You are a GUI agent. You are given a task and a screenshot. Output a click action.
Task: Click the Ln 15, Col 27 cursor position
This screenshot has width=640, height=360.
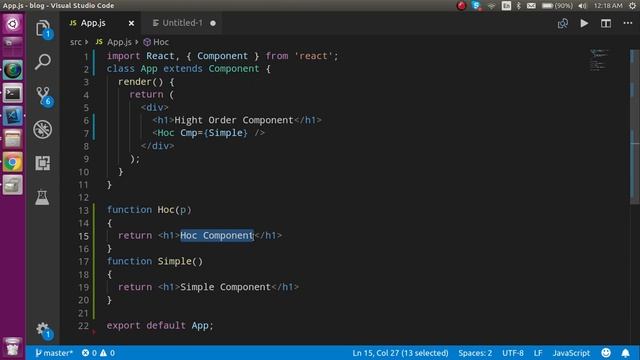pos(400,353)
